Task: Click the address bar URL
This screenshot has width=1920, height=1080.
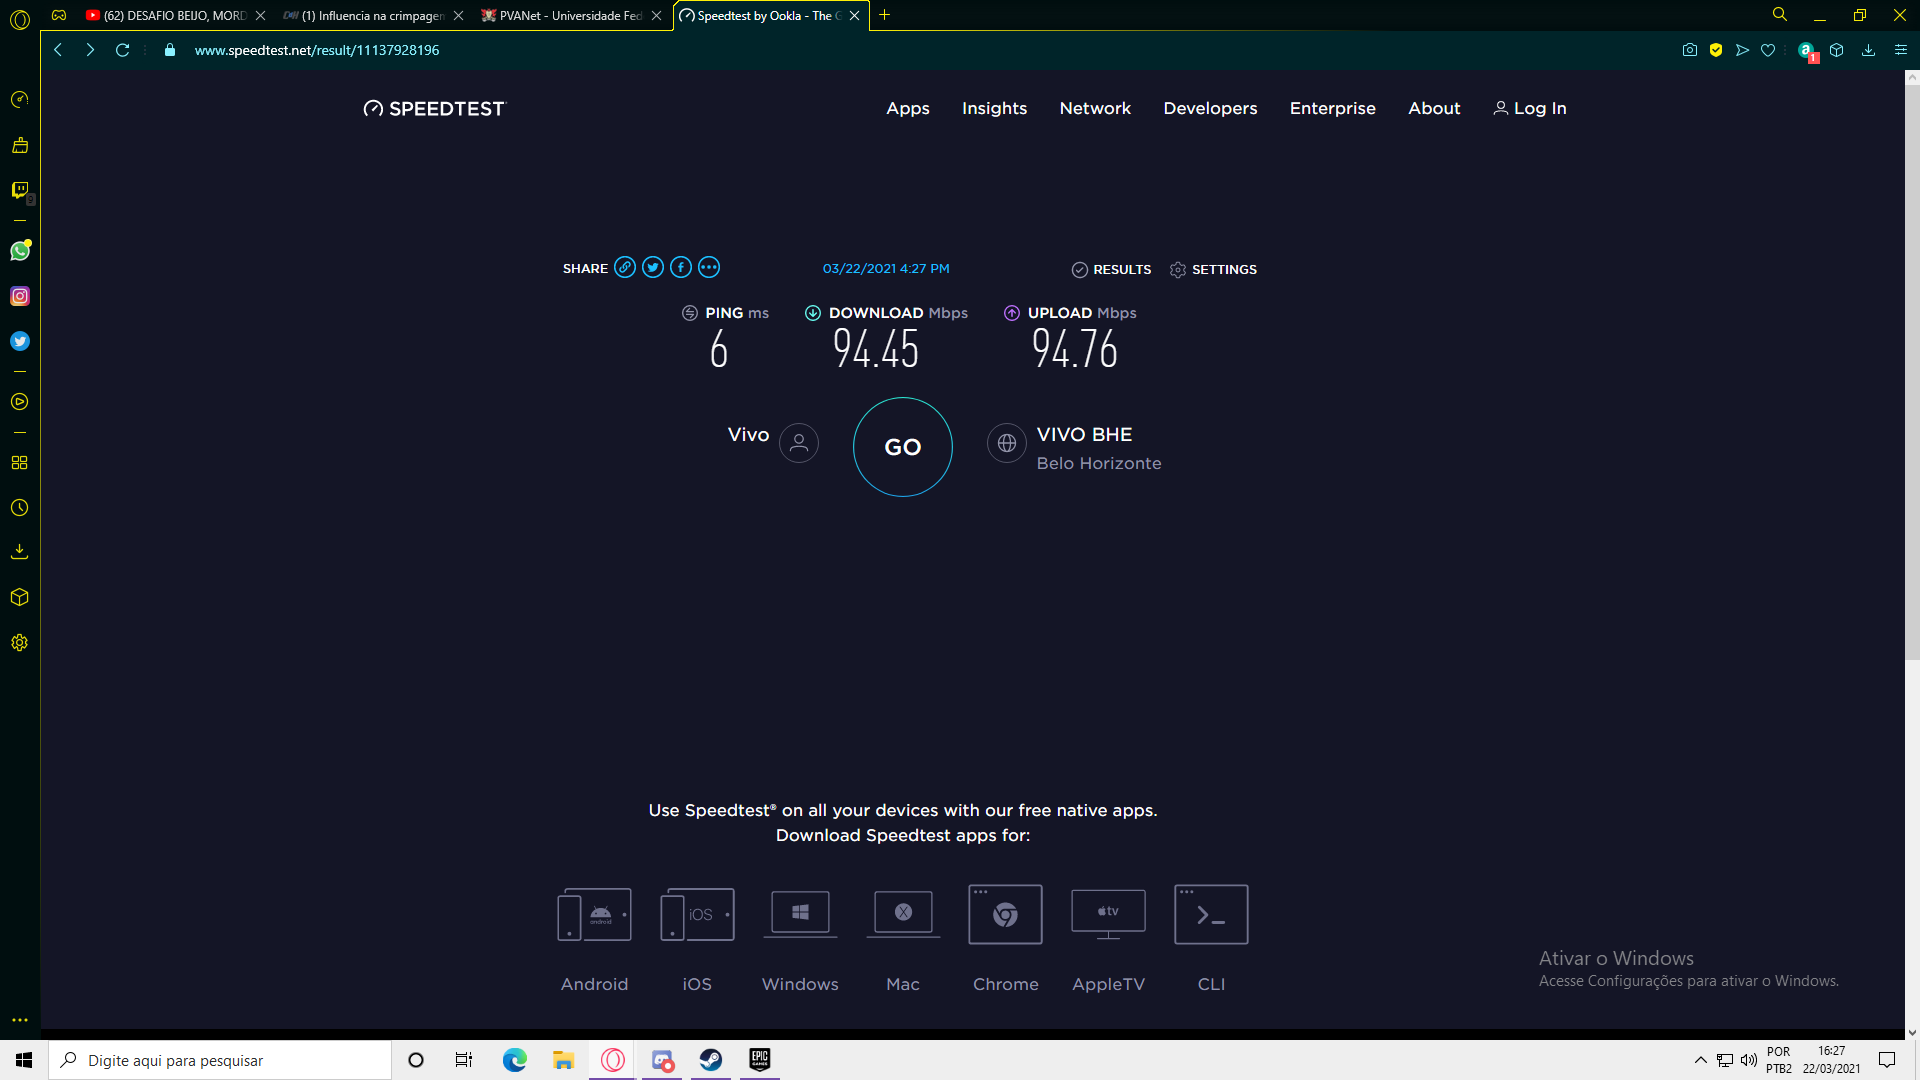Action: click(x=317, y=50)
